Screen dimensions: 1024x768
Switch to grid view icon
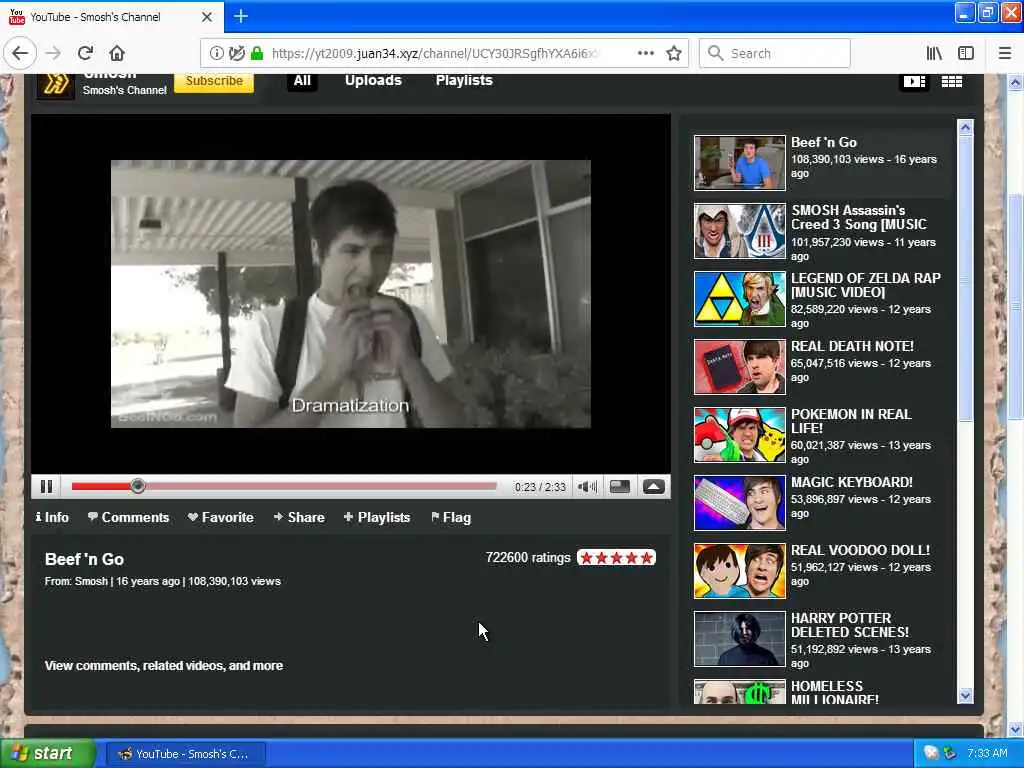coord(952,82)
